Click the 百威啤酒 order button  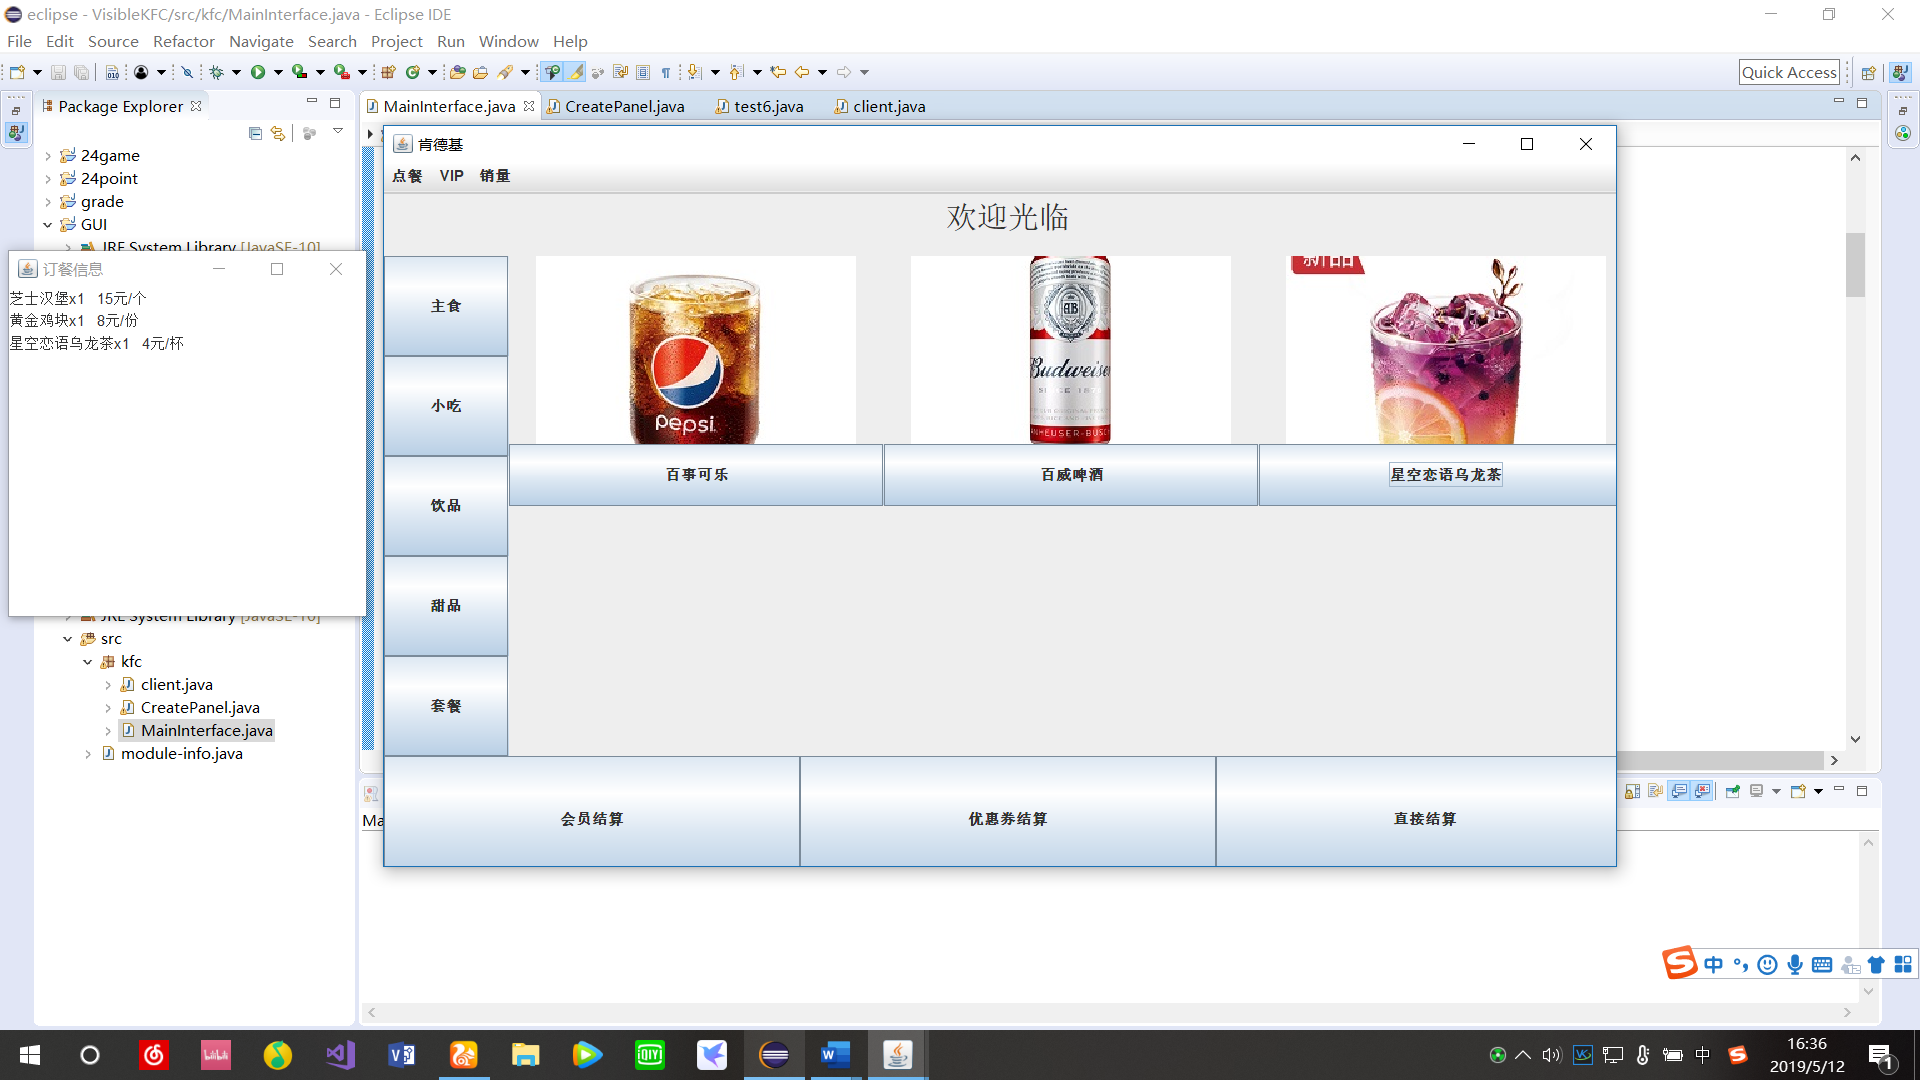1071,475
